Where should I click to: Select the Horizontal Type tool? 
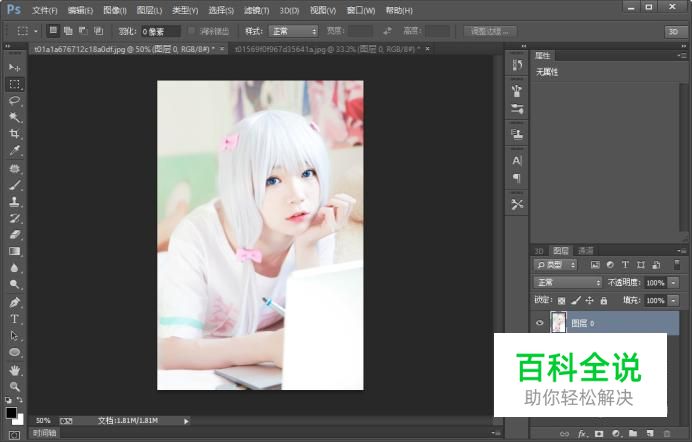click(14, 319)
